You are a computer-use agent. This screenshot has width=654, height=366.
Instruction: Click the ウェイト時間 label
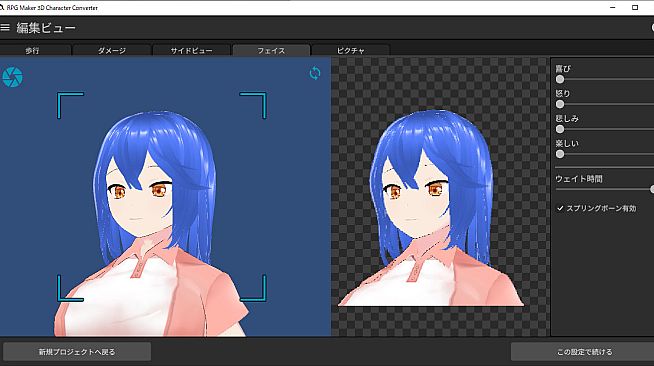point(579,179)
